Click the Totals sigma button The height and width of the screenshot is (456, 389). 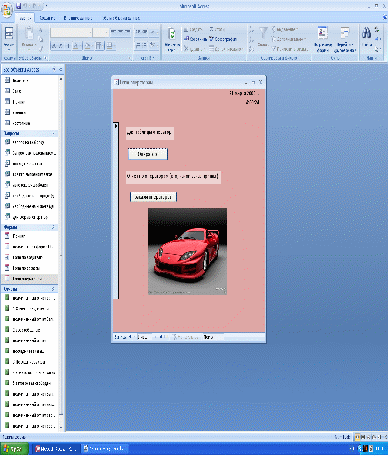(x=217, y=30)
